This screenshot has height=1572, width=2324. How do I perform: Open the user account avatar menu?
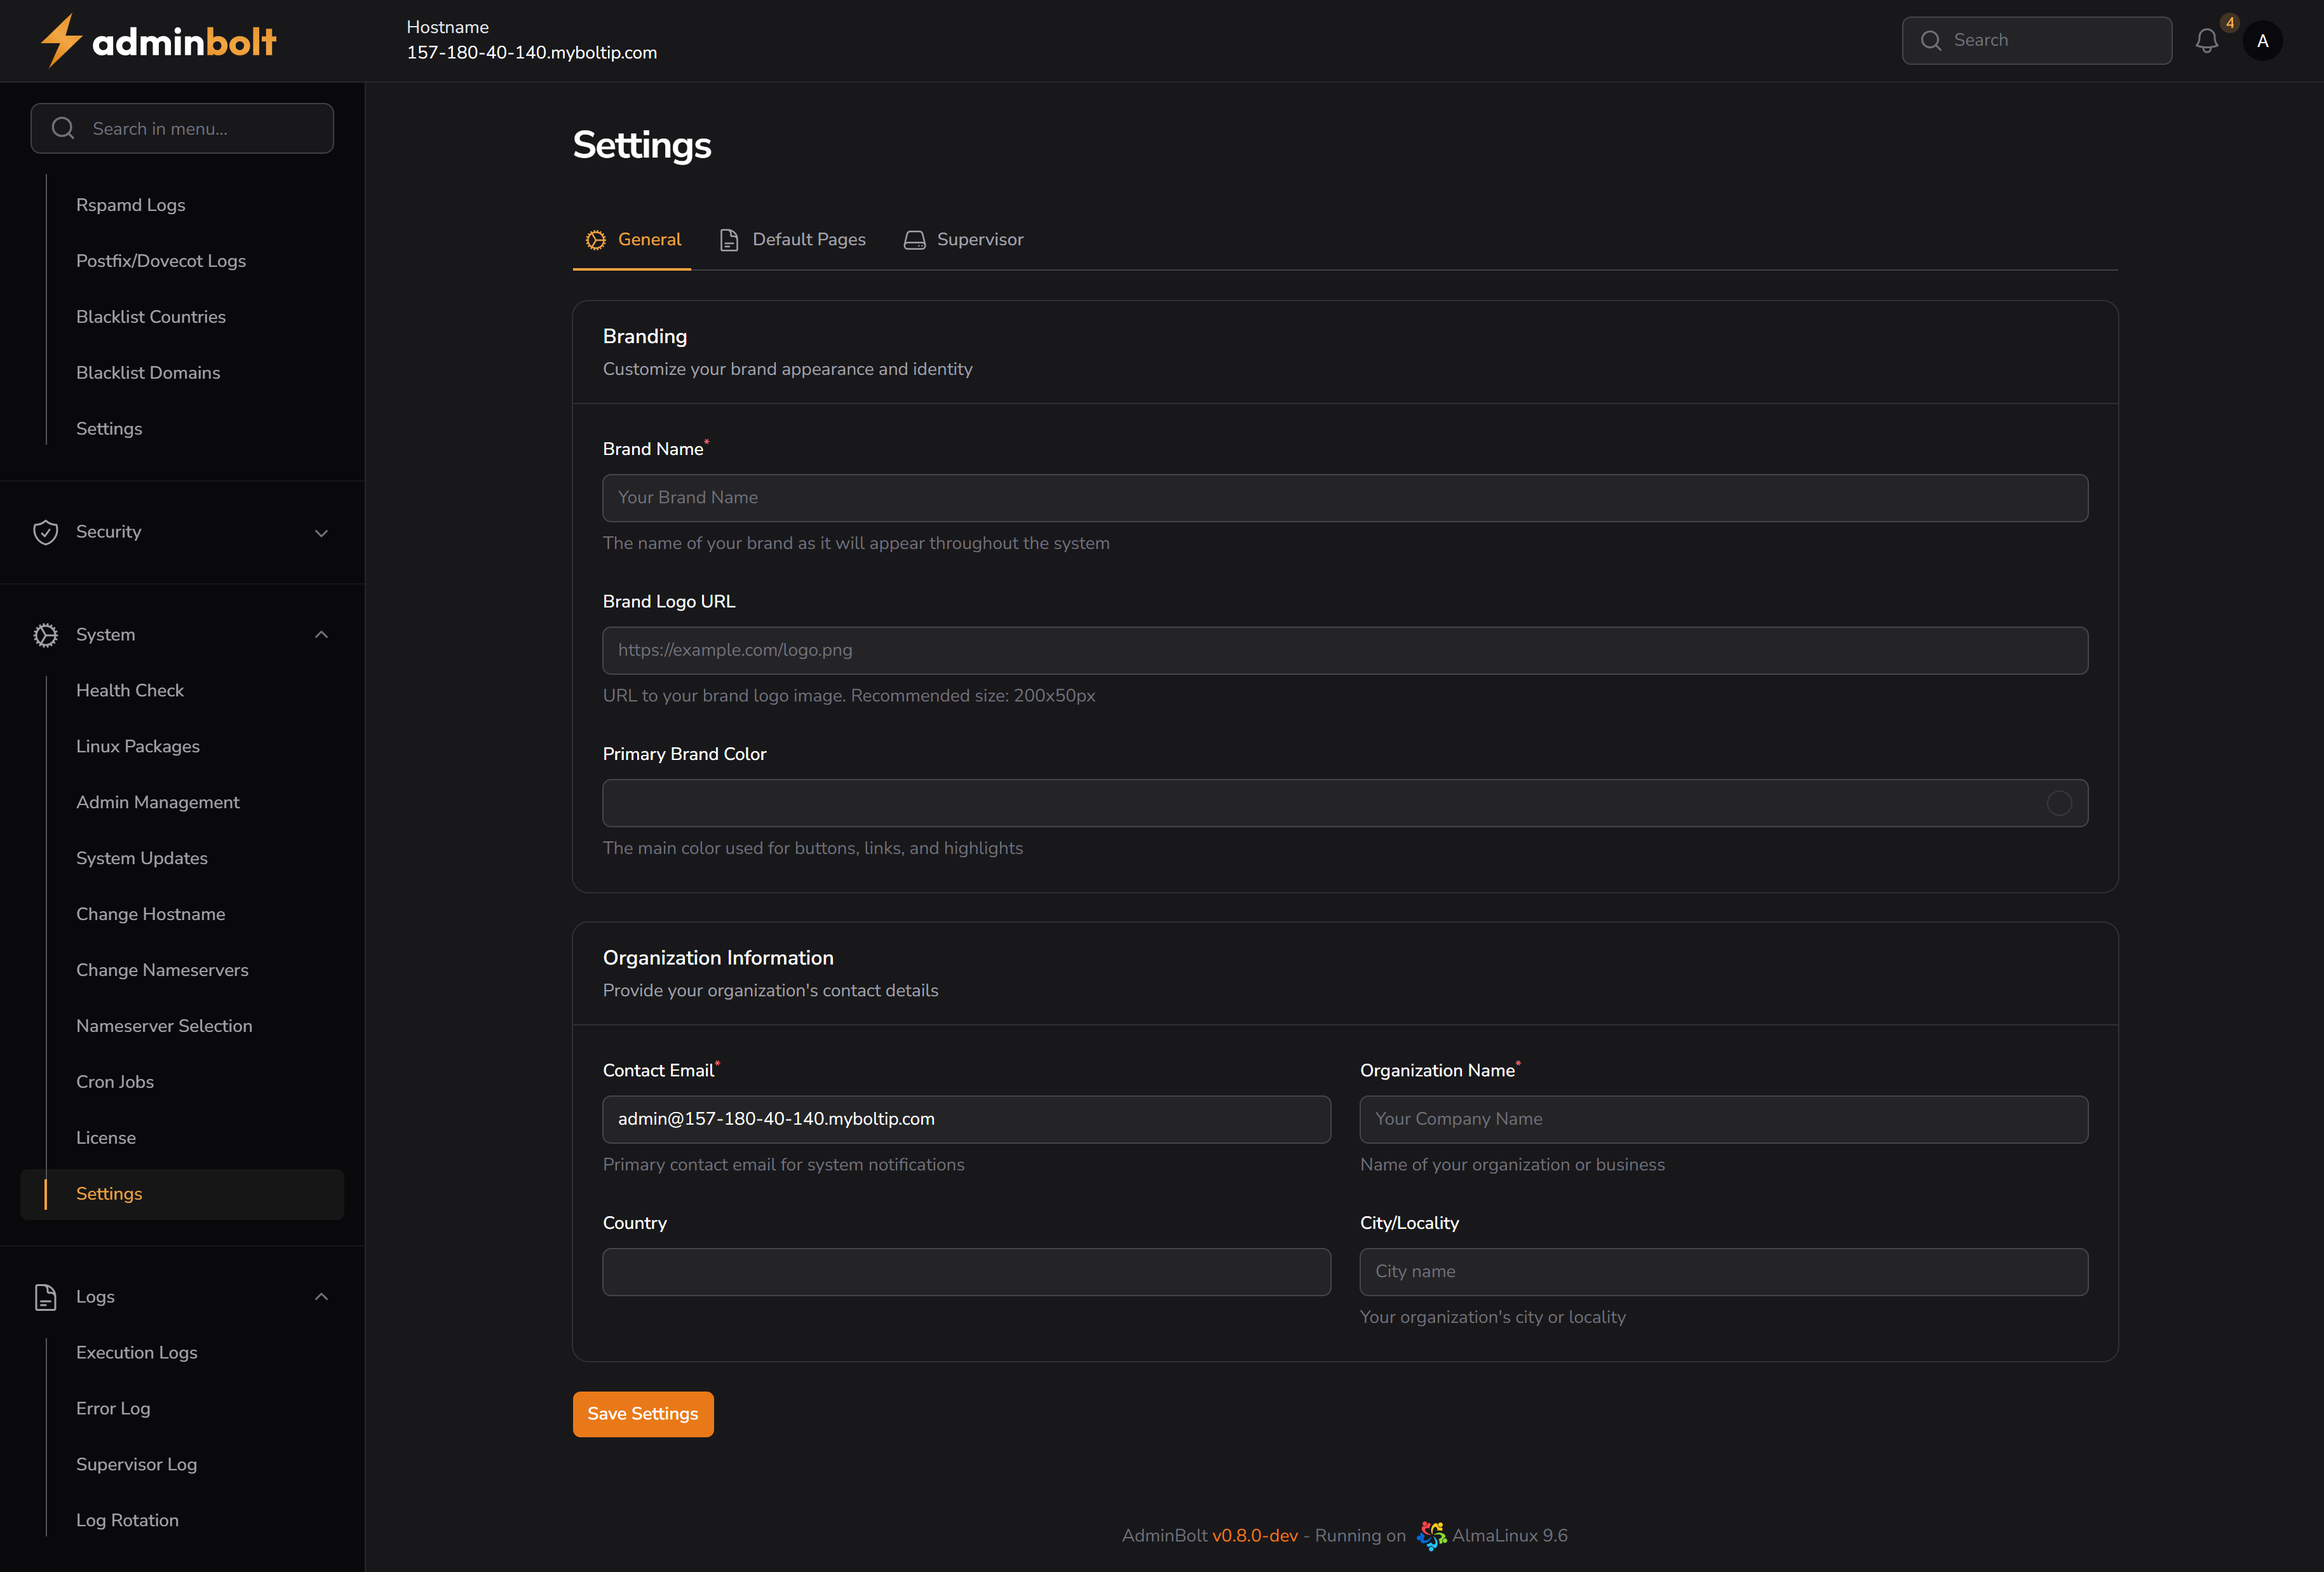click(x=2263, y=41)
